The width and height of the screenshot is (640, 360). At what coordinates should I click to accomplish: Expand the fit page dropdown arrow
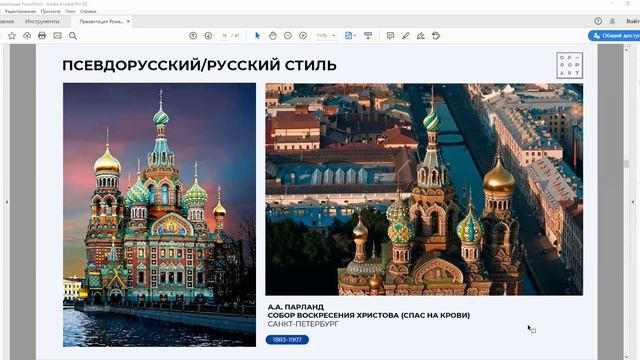(x=355, y=36)
